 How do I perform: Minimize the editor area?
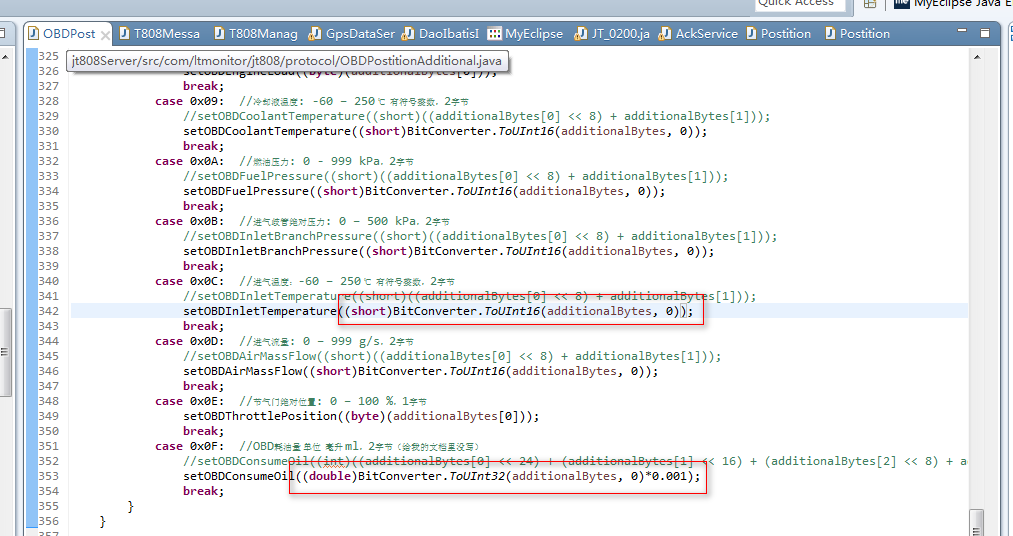click(x=964, y=33)
